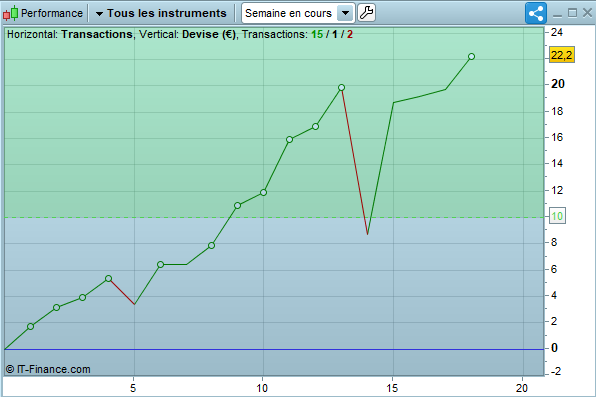
Task: Click the green winning transactions count '15'
Action: (x=317, y=35)
